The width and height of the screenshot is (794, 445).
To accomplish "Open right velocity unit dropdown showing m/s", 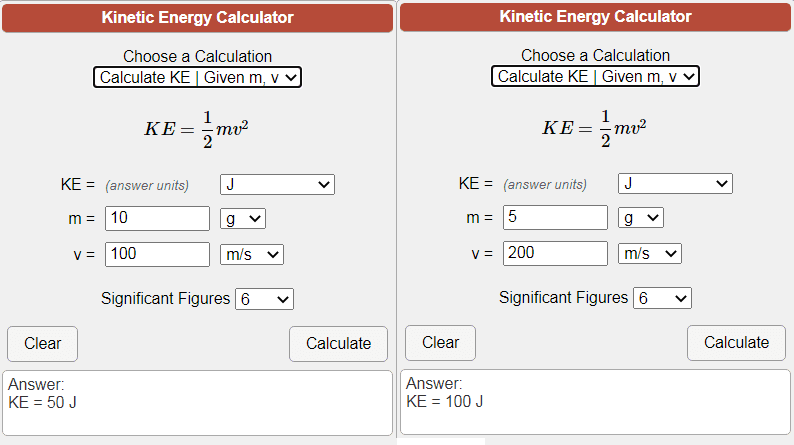I will (650, 253).
